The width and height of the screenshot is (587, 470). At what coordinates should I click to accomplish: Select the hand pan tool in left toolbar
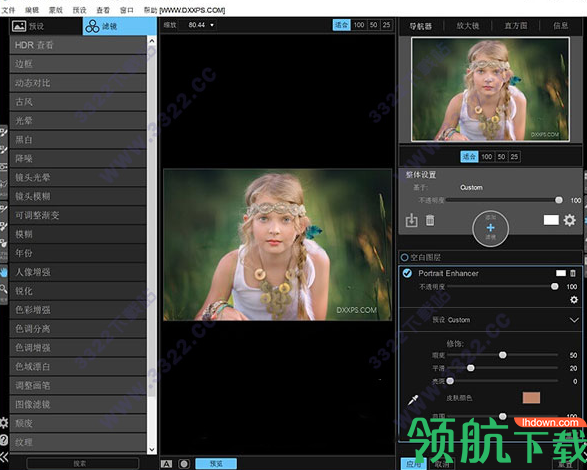(x=3, y=272)
